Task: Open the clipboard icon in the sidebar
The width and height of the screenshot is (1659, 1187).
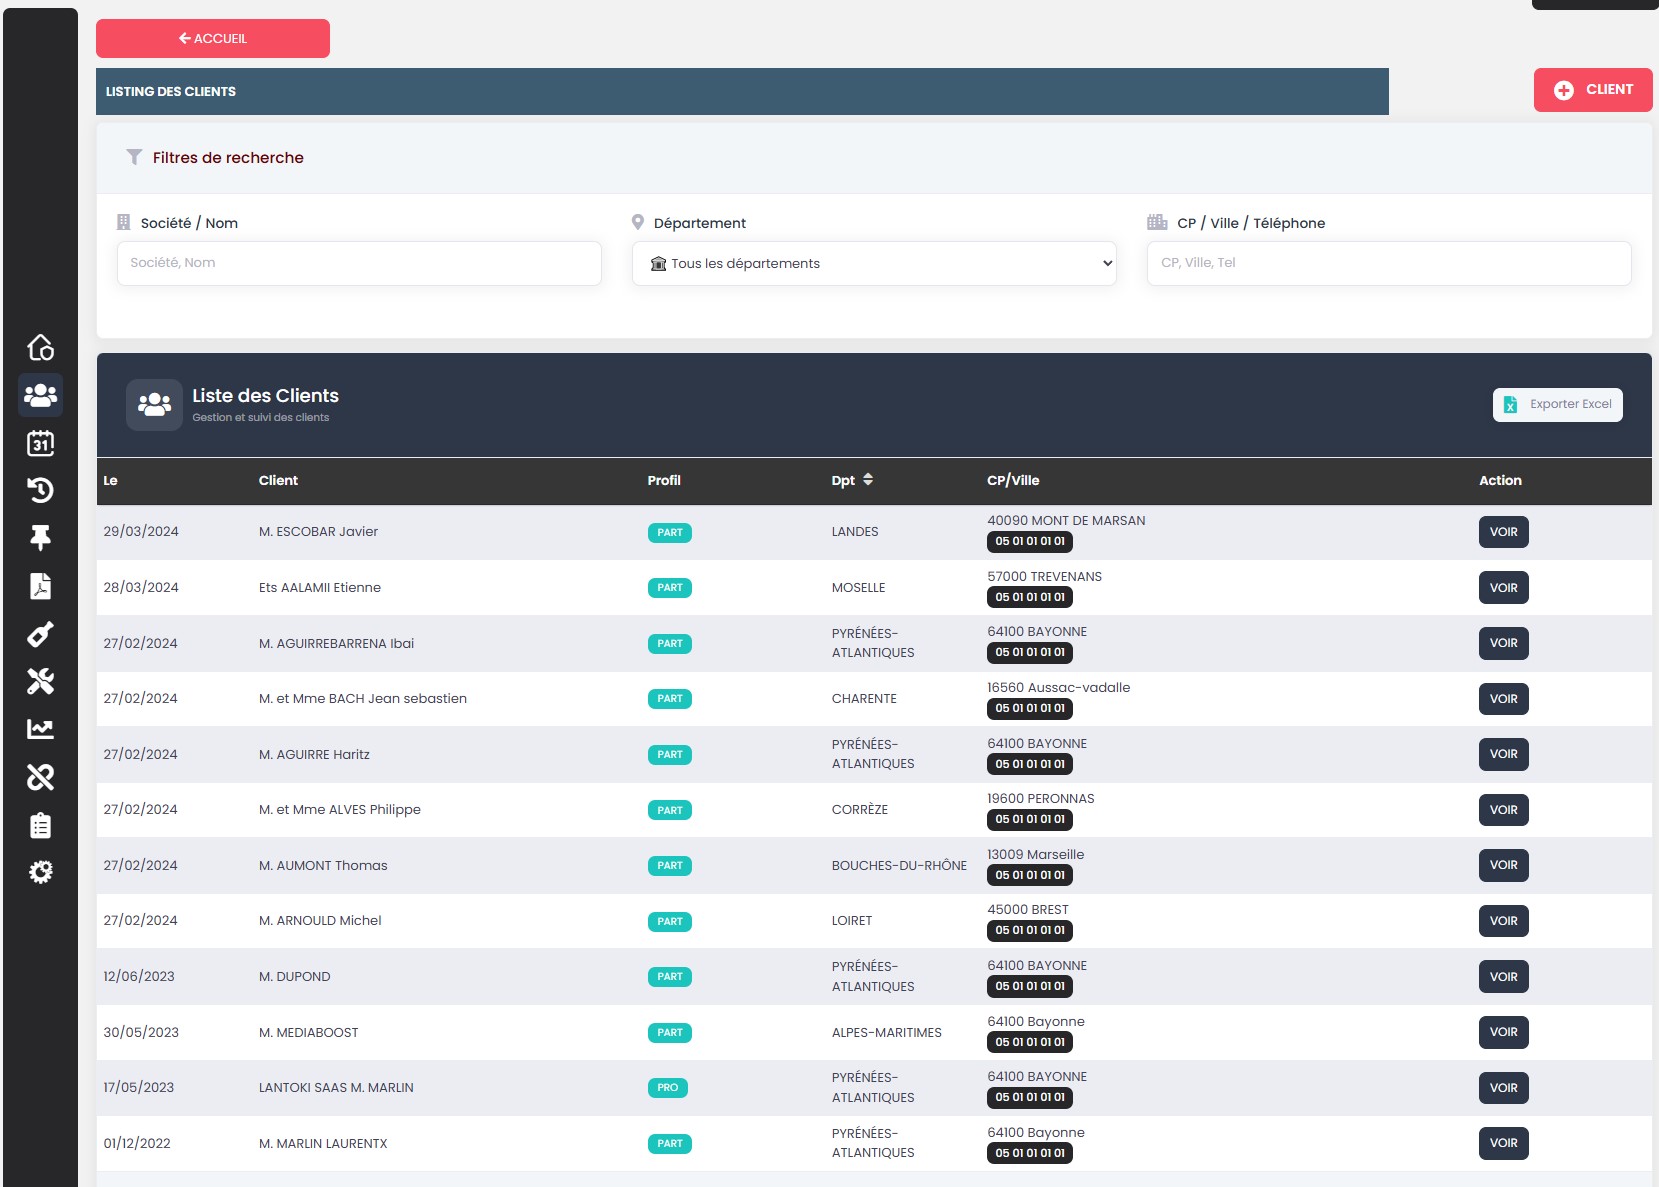Action: pyautogui.click(x=40, y=825)
